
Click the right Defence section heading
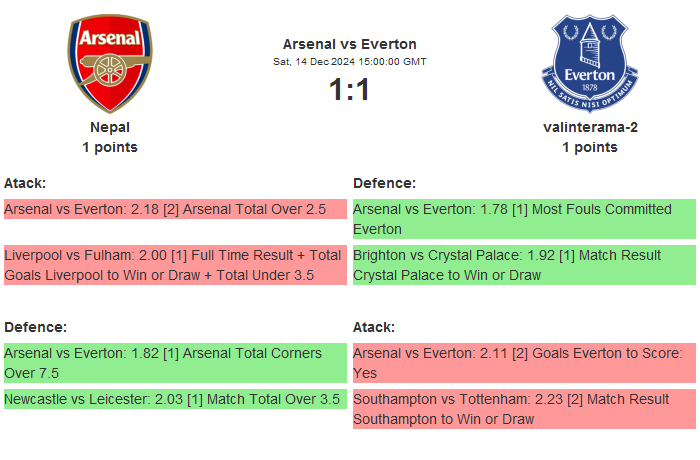coord(384,183)
